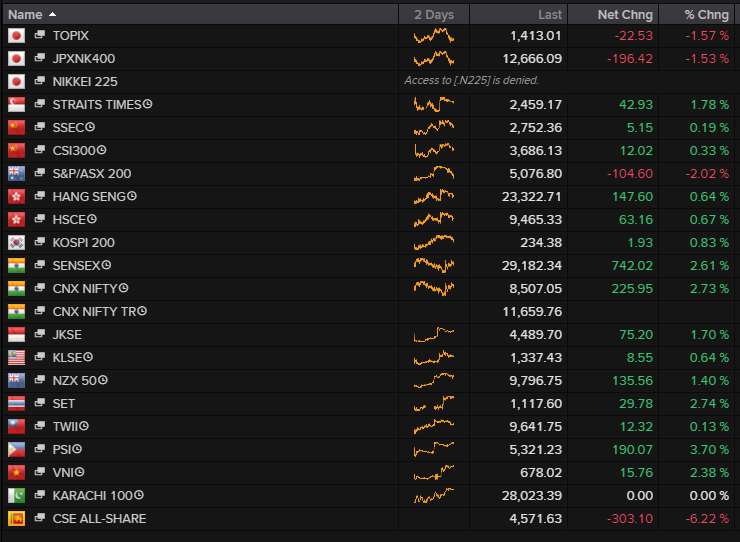The width and height of the screenshot is (740, 542).
Task: Click the South Korea flag beside KOSPI 200
Action: [x=17, y=243]
